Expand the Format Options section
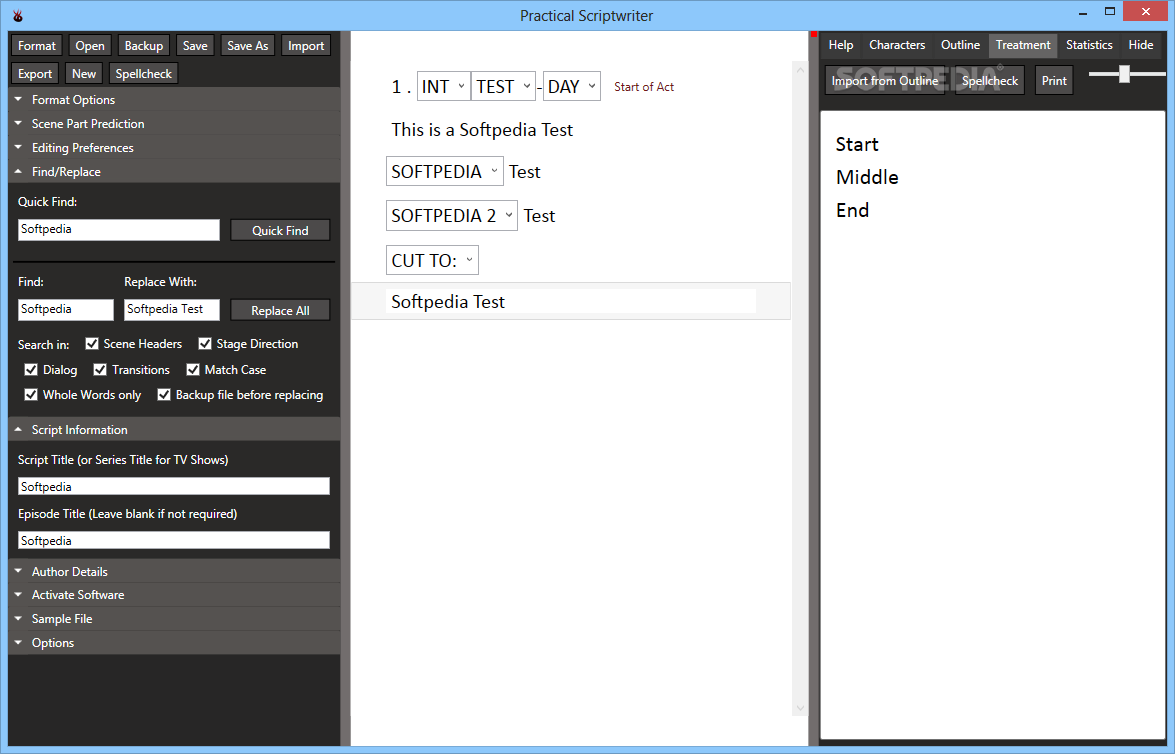The height and width of the screenshot is (754, 1175). (174, 100)
